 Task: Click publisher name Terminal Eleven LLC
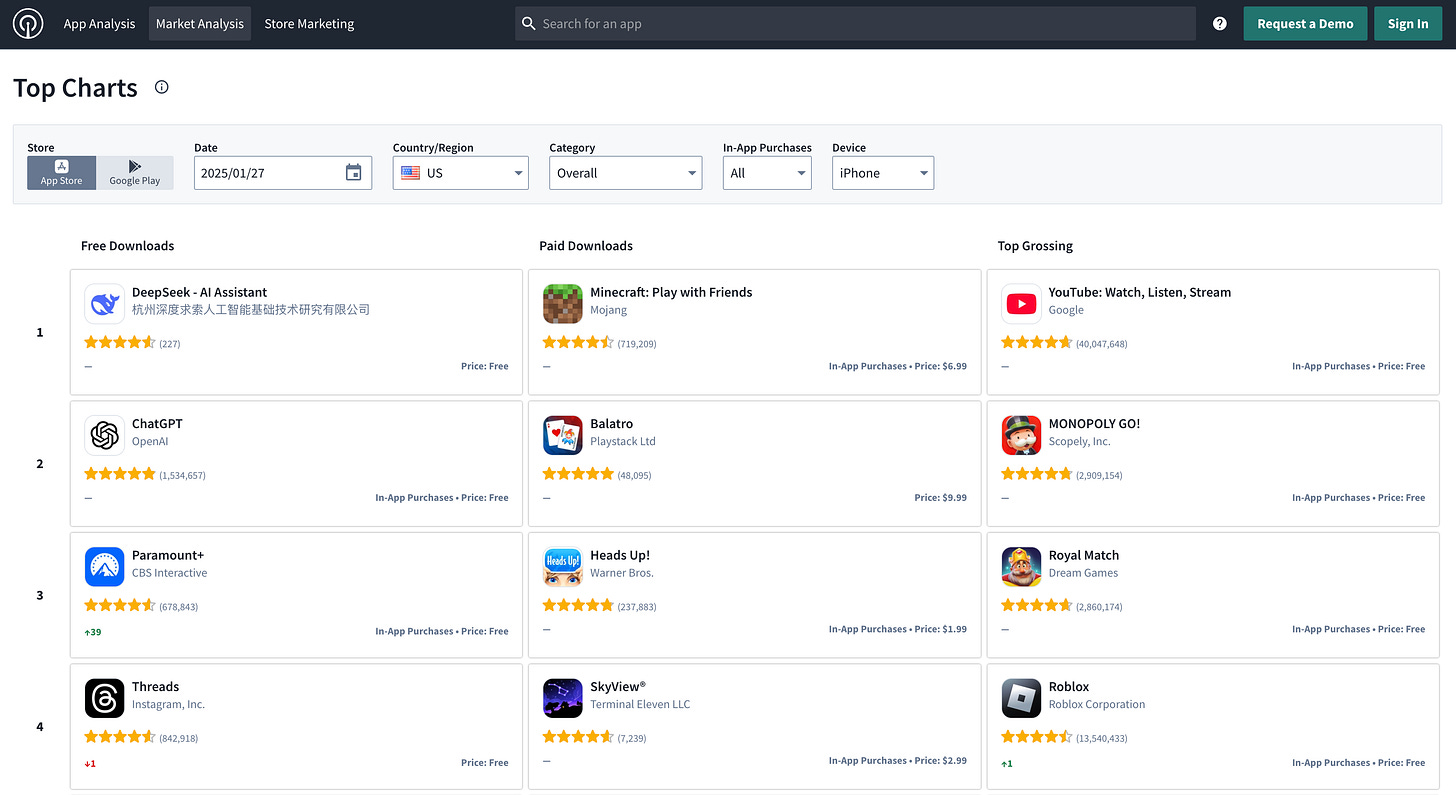pos(640,704)
